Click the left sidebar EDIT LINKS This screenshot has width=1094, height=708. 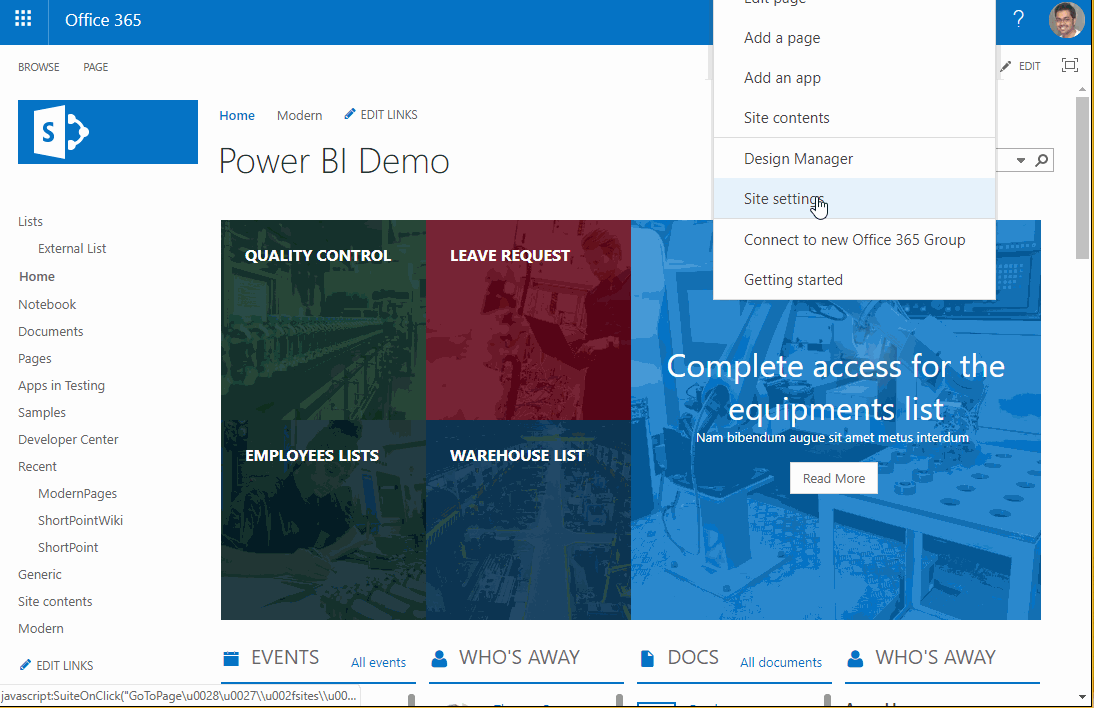(57, 665)
